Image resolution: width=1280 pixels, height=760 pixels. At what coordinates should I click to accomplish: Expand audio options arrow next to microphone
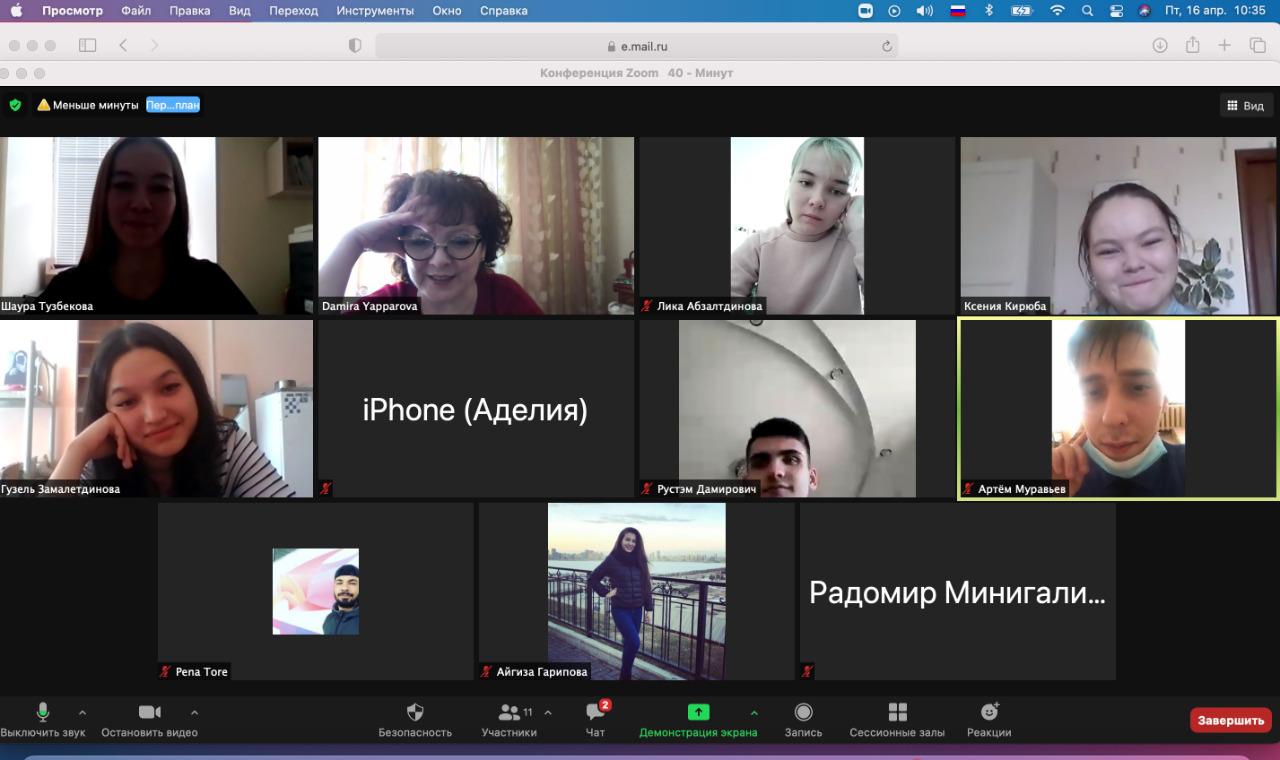[82, 713]
